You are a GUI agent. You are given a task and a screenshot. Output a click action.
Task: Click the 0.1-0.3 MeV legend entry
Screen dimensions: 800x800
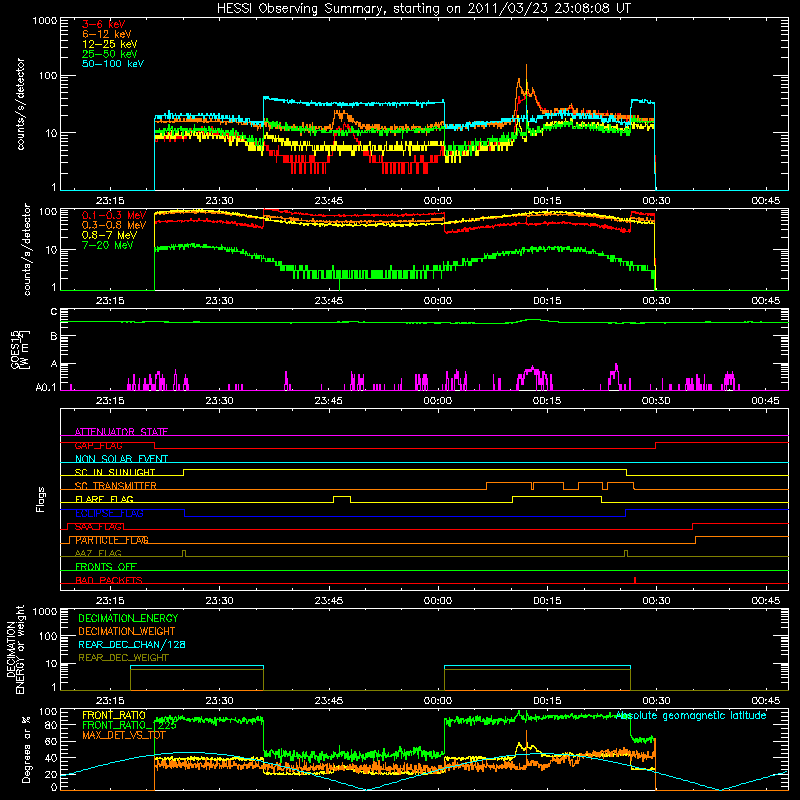click(114, 215)
